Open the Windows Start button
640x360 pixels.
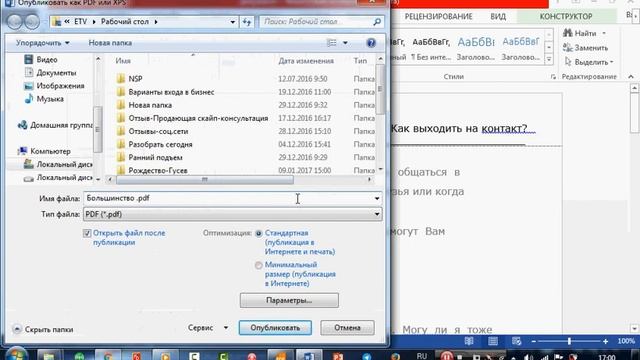pos(16,354)
